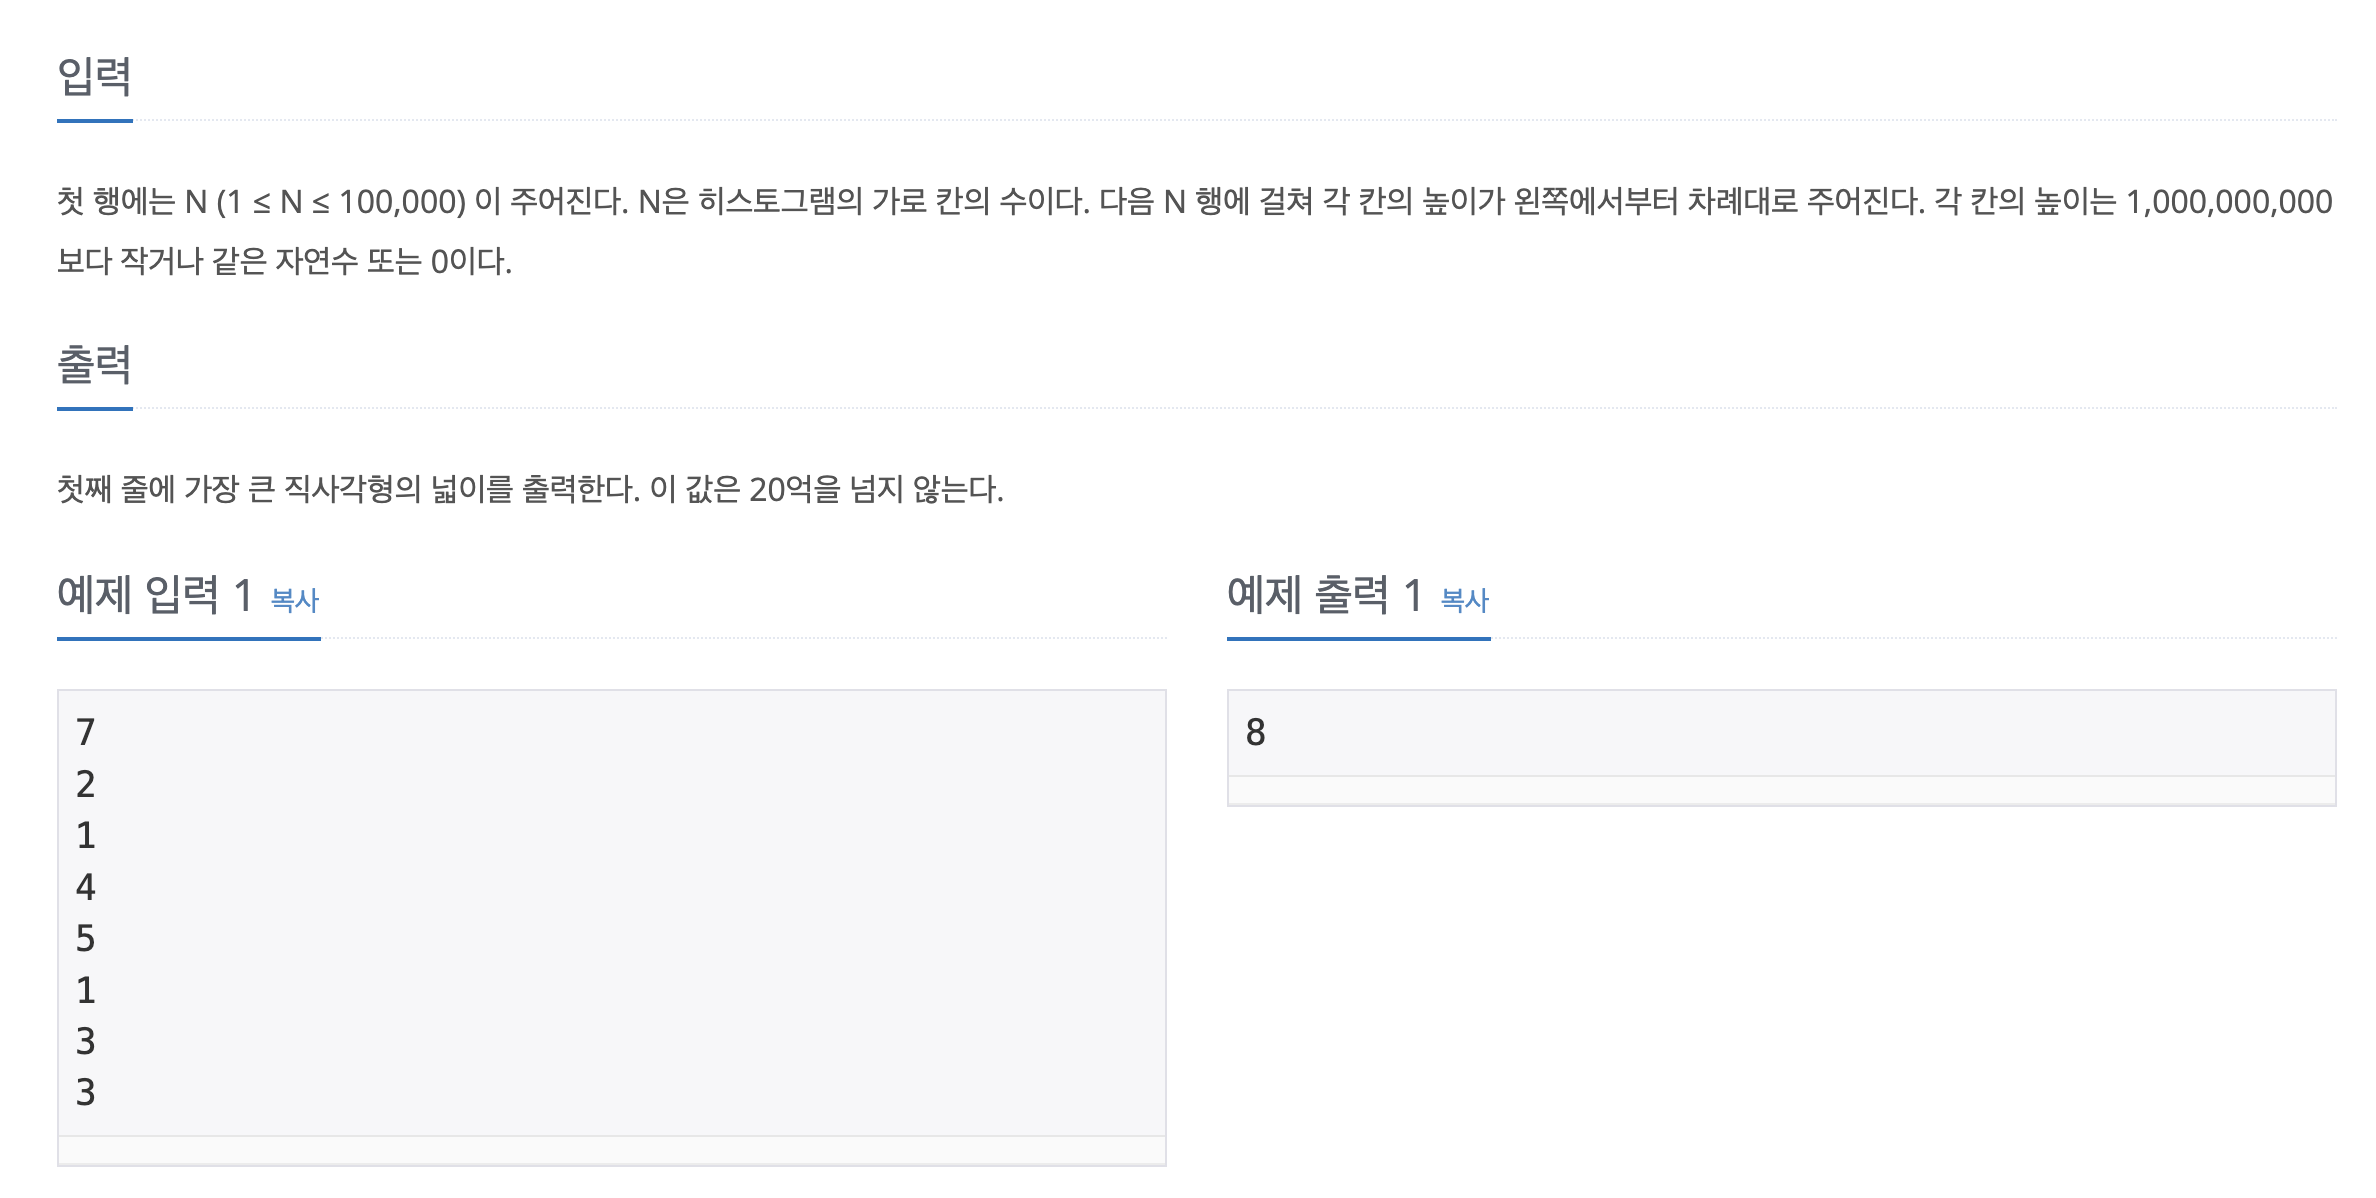
Task: Copy sample output via 복사 link beside 예제 출력 1
Action: pyautogui.click(x=1465, y=600)
